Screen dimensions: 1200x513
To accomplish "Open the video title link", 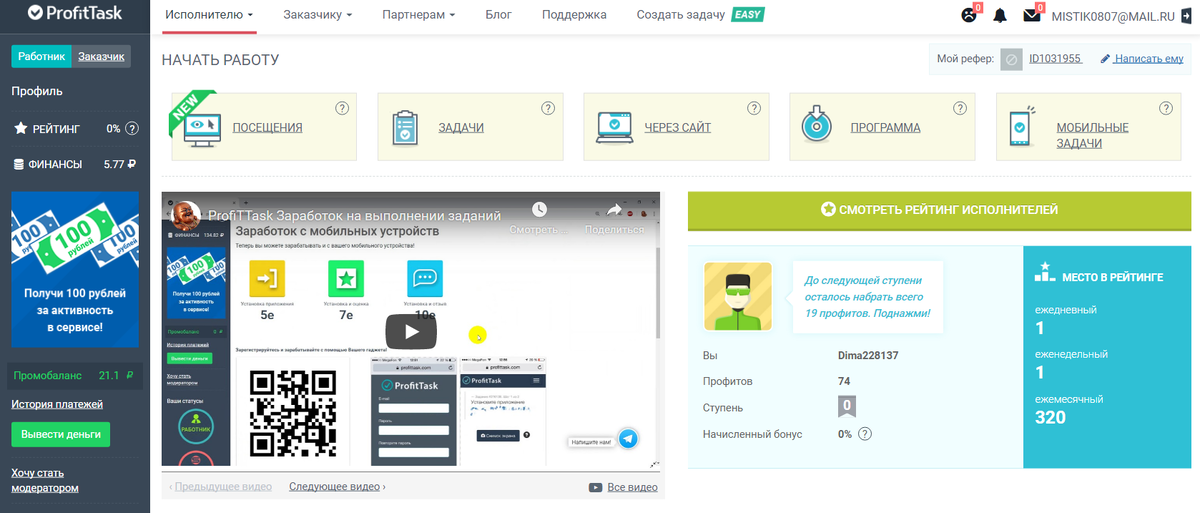I will (x=354, y=214).
